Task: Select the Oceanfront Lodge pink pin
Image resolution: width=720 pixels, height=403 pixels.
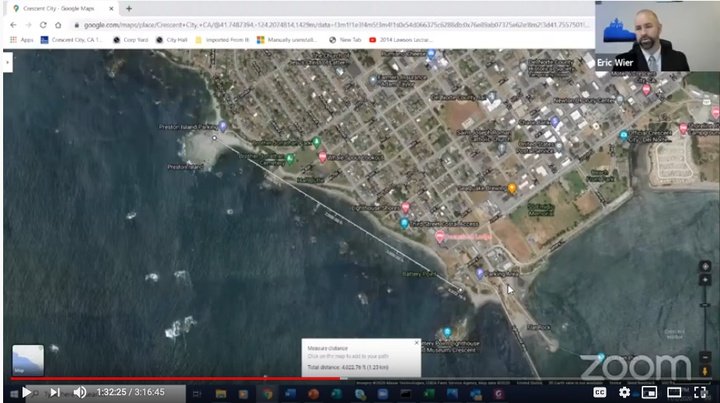Action: click(x=439, y=236)
